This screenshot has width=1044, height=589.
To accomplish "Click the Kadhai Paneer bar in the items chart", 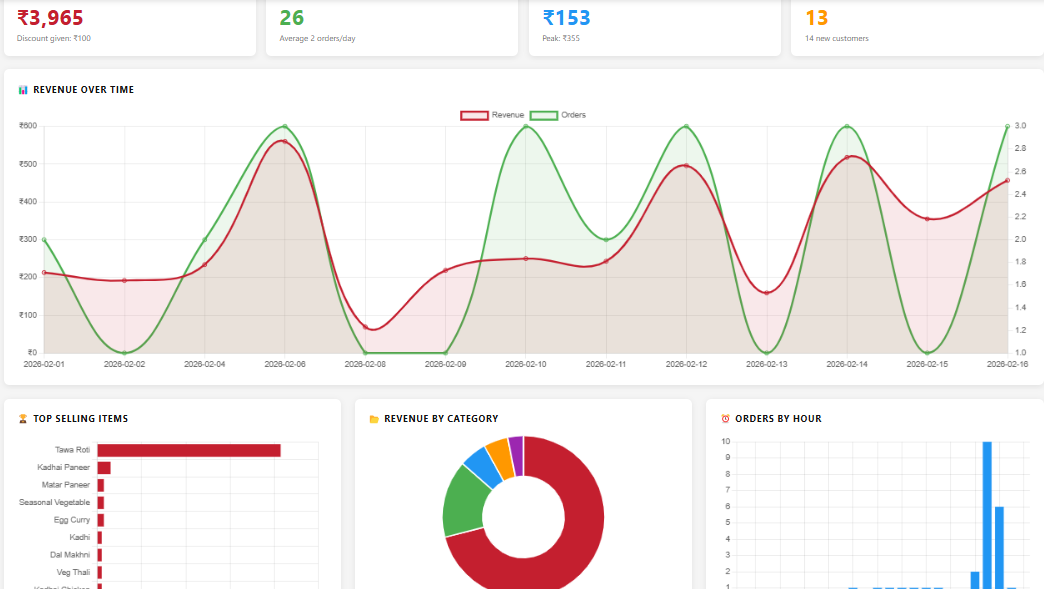I will tap(104, 467).
